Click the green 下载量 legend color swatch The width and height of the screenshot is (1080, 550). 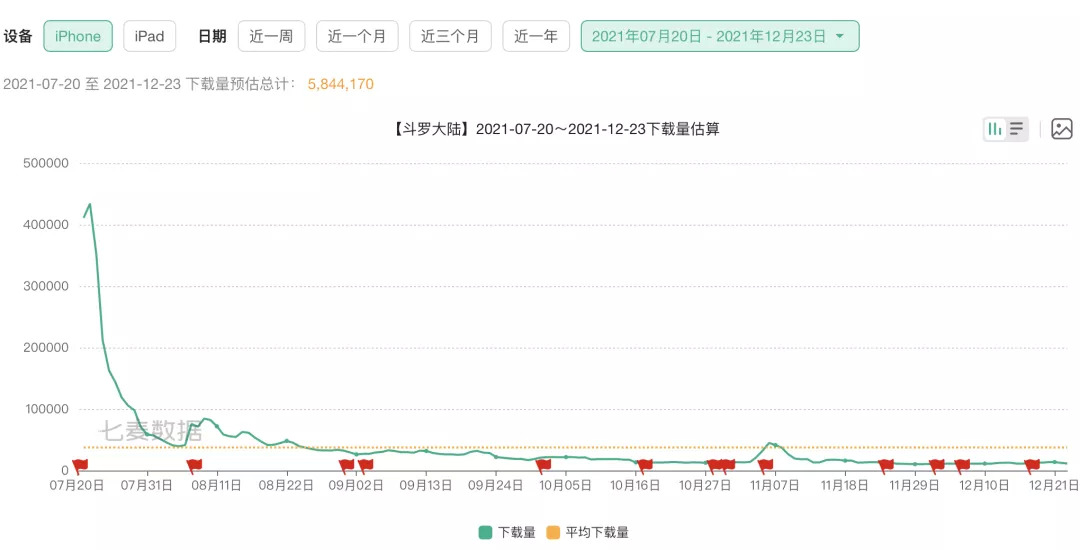pyautogui.click(x=485, y=533)
